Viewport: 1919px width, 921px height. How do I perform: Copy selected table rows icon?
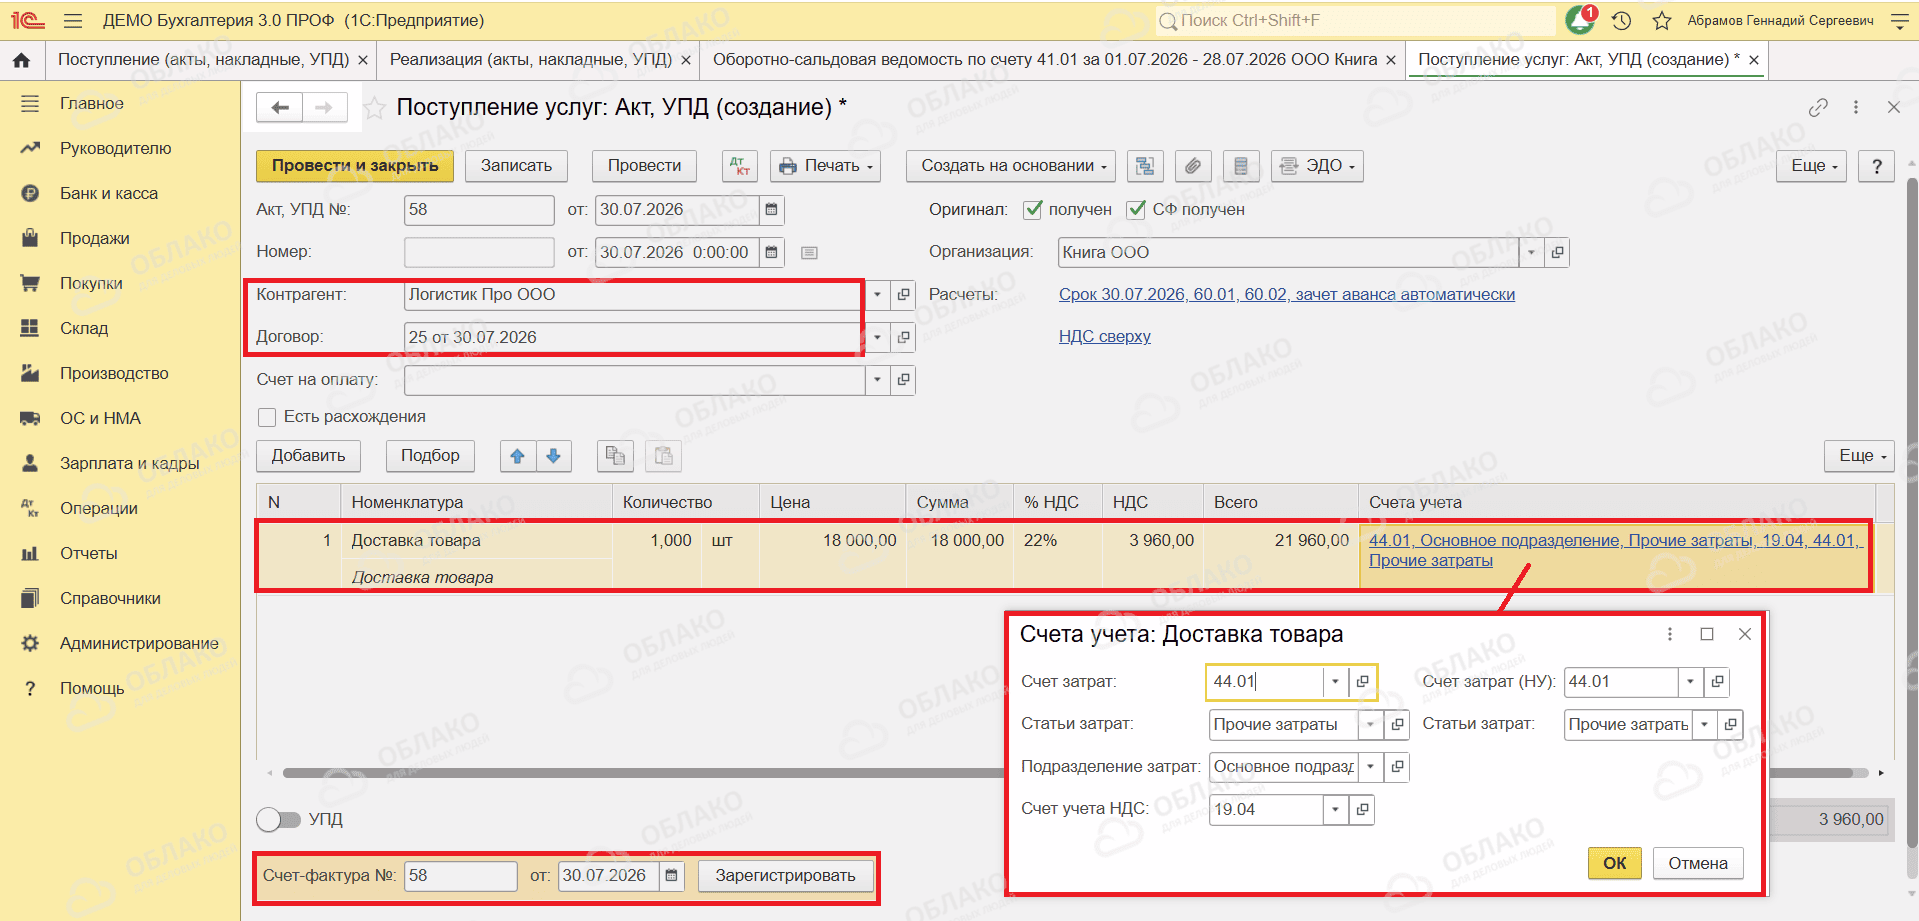615,456
